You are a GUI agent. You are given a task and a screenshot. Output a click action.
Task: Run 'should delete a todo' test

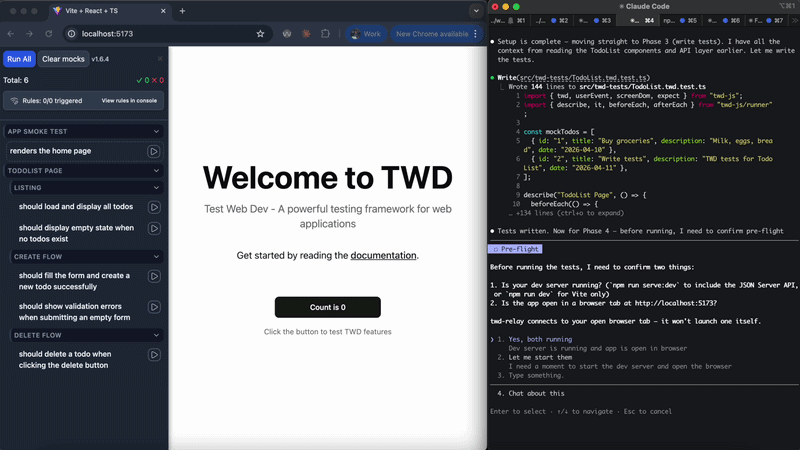(154, 355)
